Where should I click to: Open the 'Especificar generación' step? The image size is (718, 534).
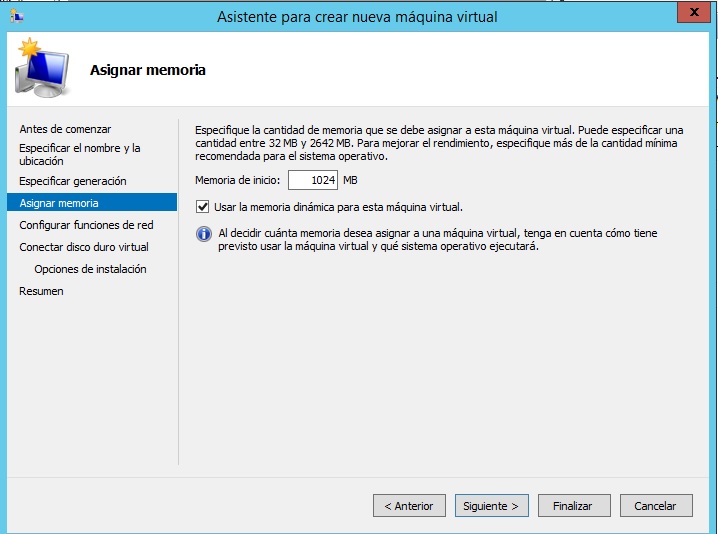[x=73, y=181]
